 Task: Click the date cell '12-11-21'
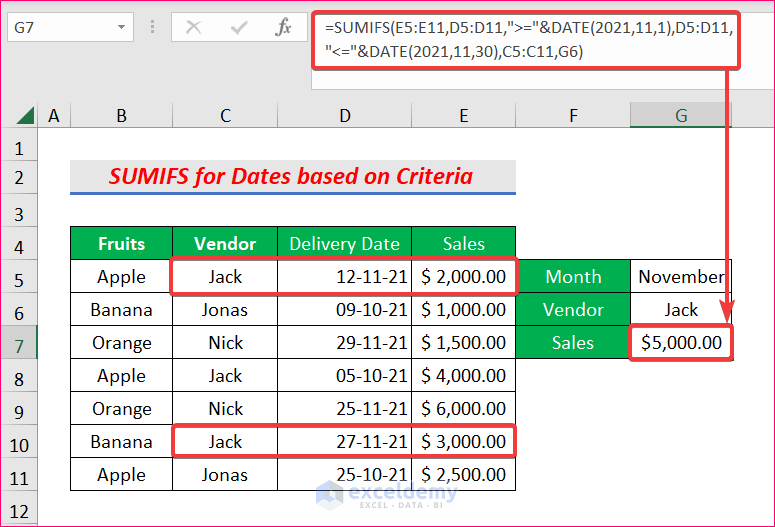point(344,276)
